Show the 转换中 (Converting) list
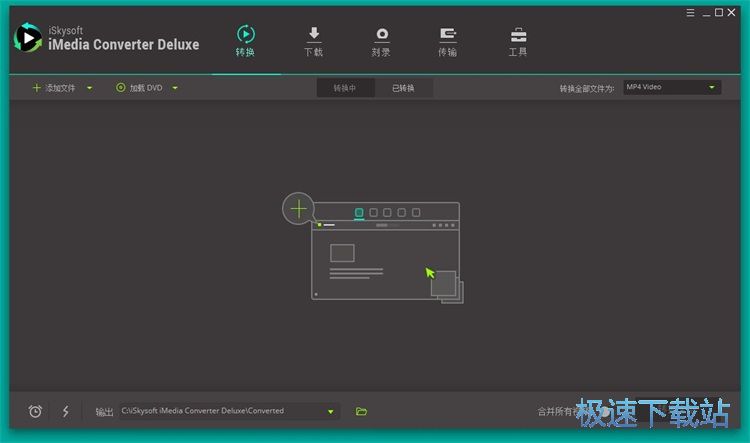Image resolution: width=750 pixels, height=443 pixels. click(x=345, y=89)
